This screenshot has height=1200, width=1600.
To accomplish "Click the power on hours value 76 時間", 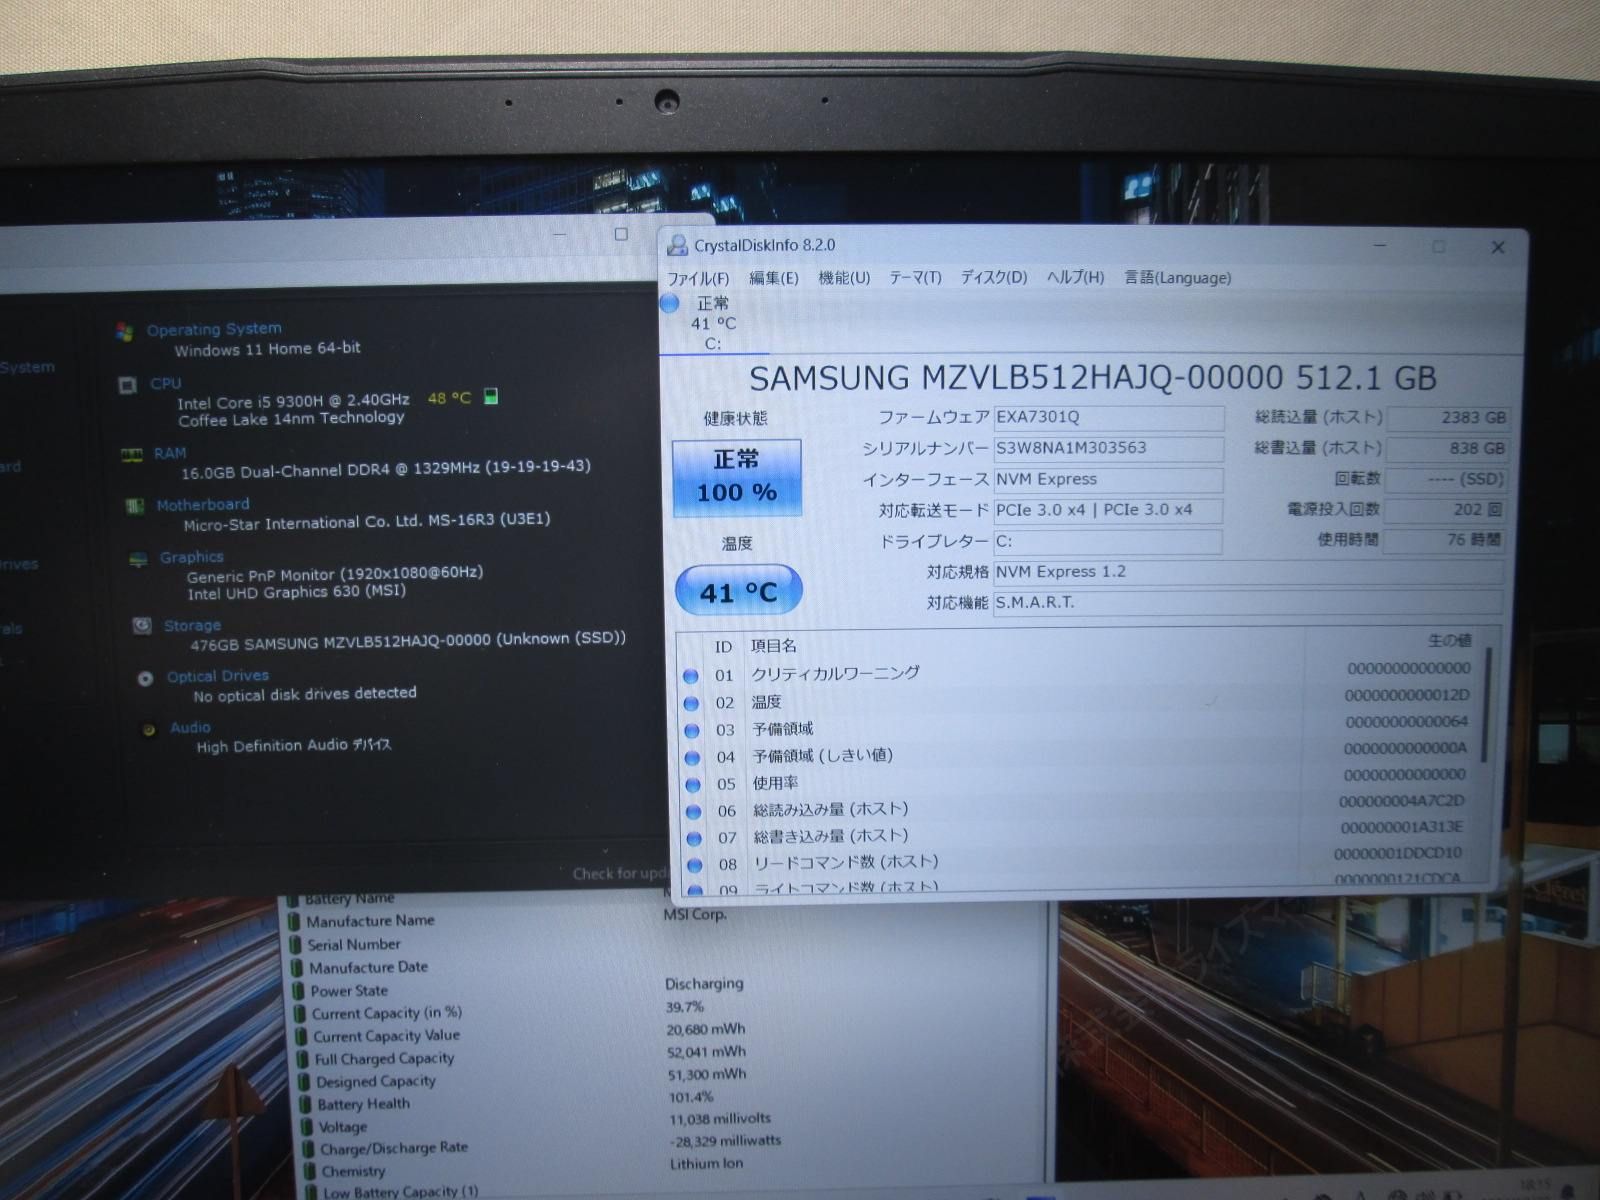I will coord(1447,540).
